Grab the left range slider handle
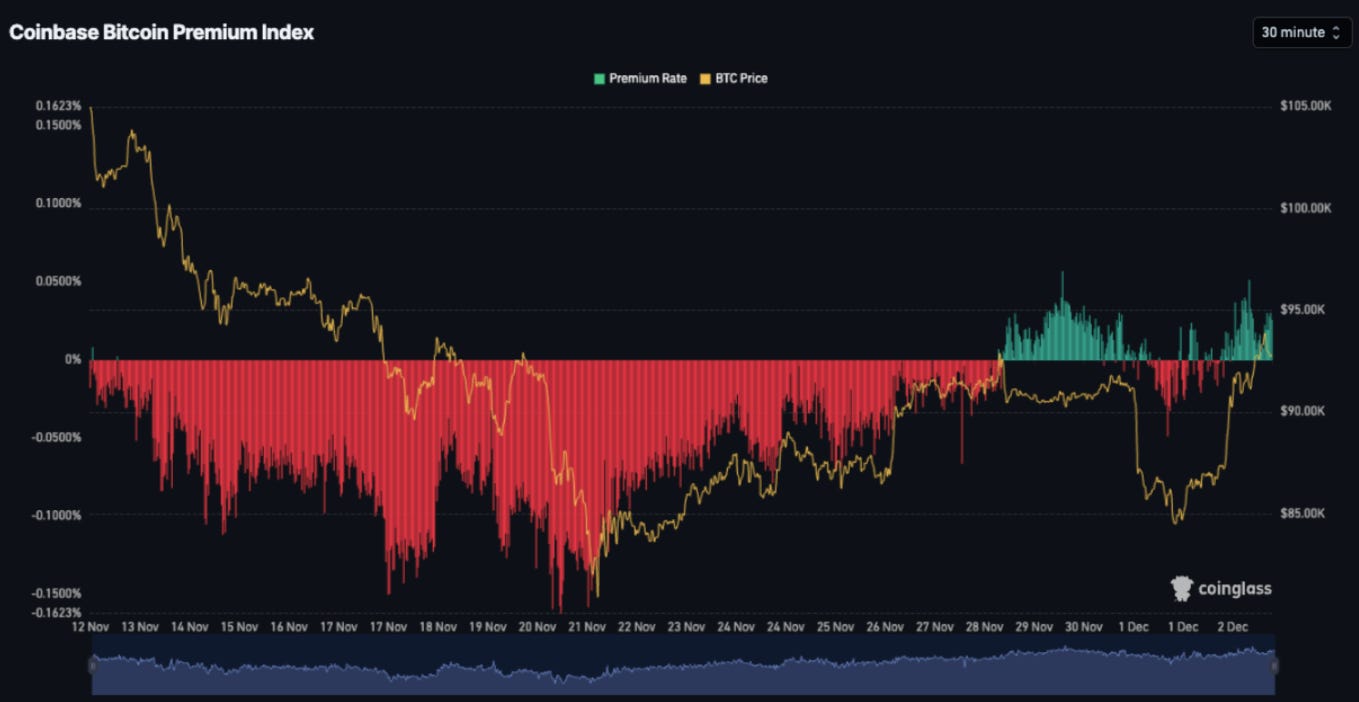Viewport: 1359px width, 702px height. coord(92,666)
